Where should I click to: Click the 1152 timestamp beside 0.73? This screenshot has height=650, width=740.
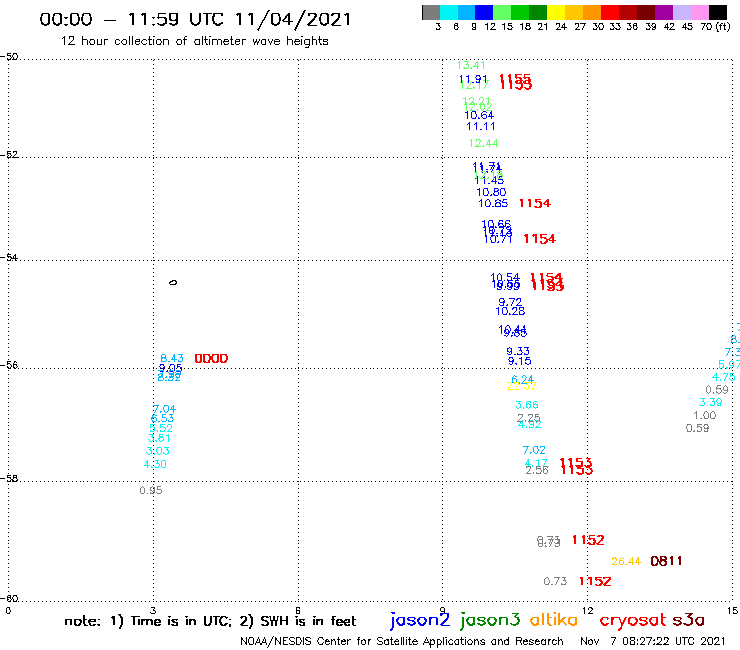[595, 581]
